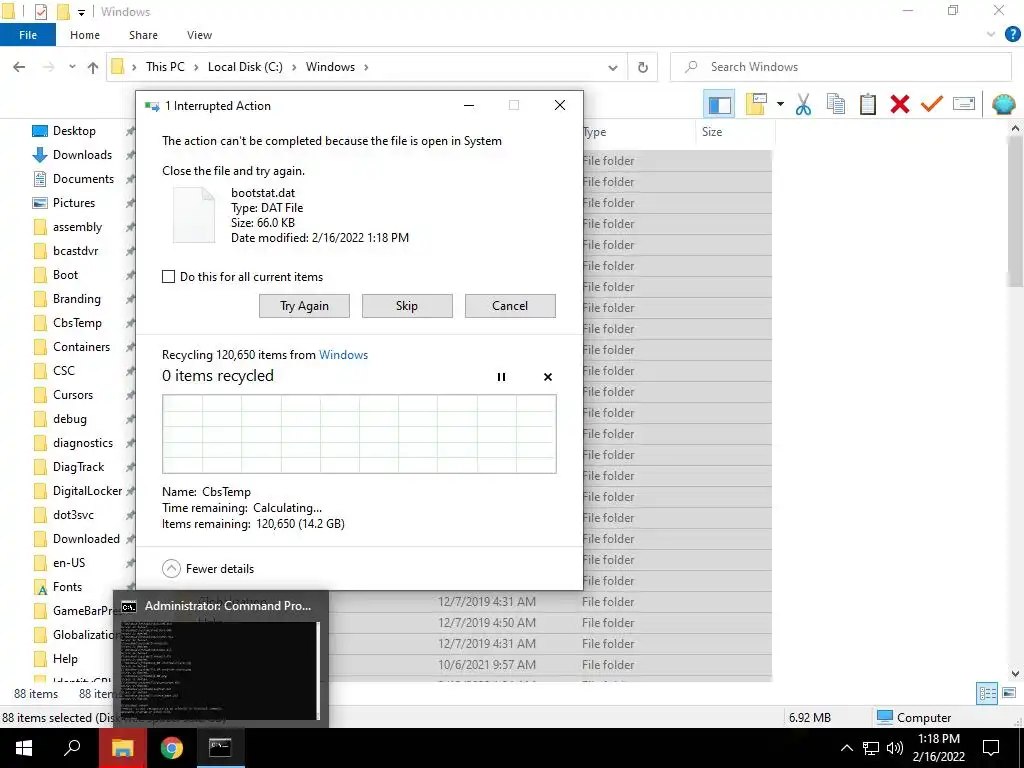Click This PC in the address breadcrumb
1024x768 pixels.
pyautogui.click(x=165, y=67)
